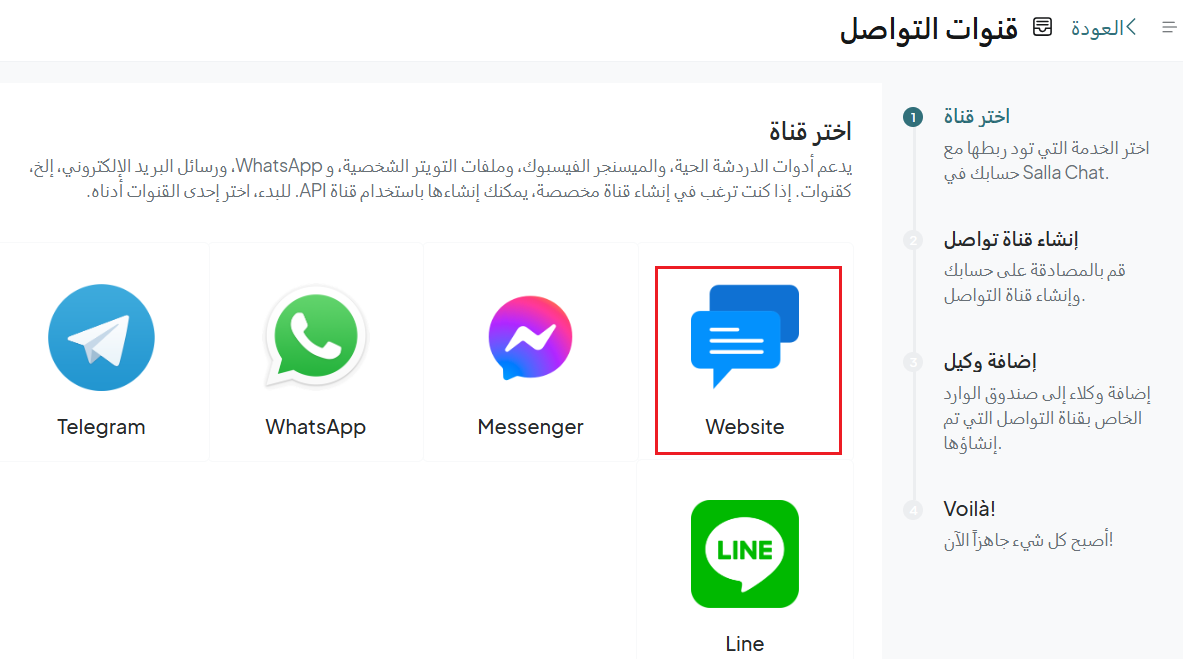The width and height of the screenshot is (1183, 665).
Task: Open the Voilà! final step
Action: [x=969, y=510]
